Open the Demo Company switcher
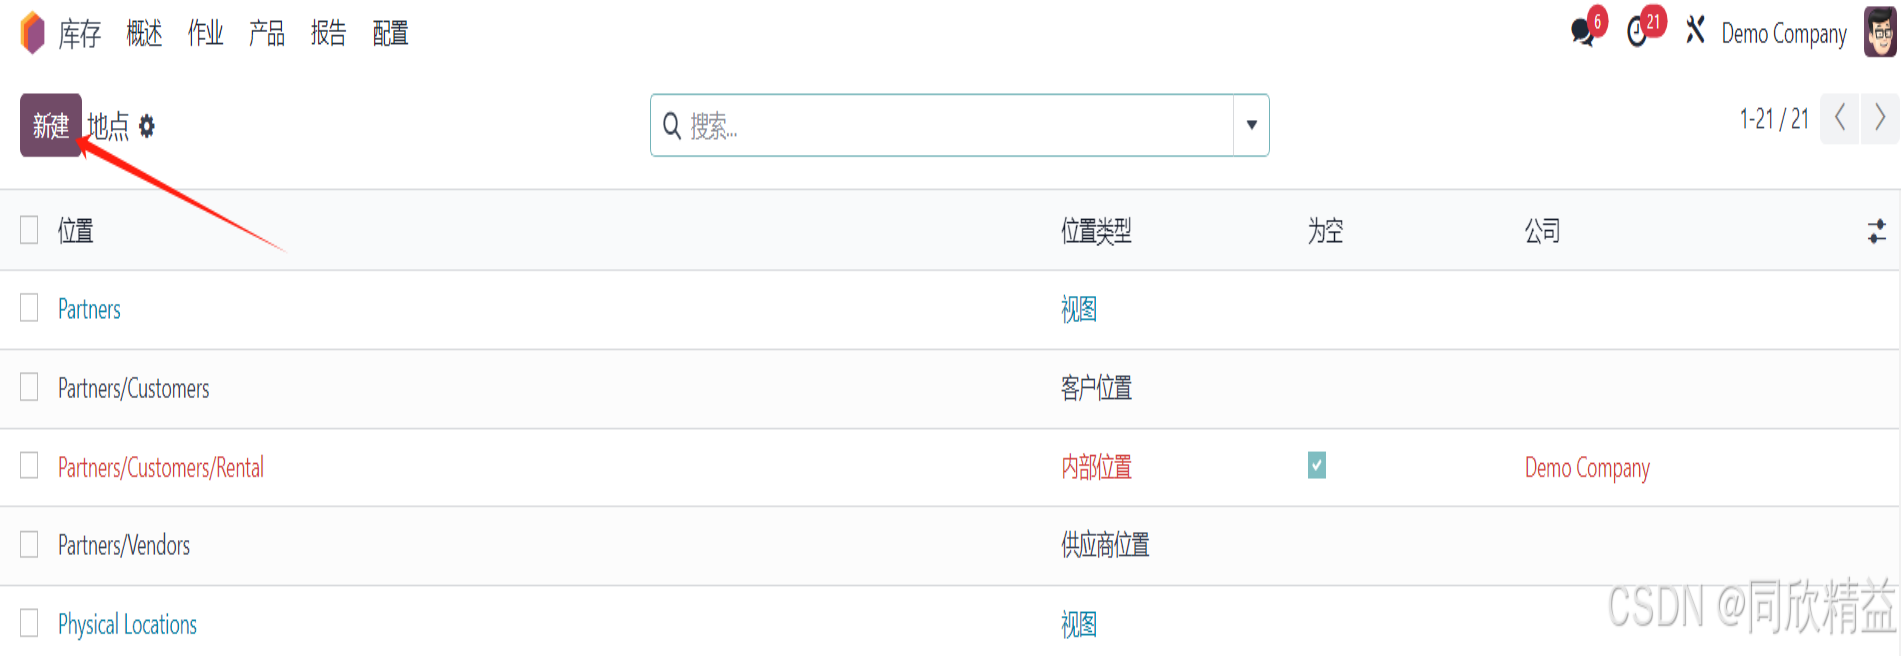Viewport: 1901px width, 656px height. click(x=1784, y=34)
